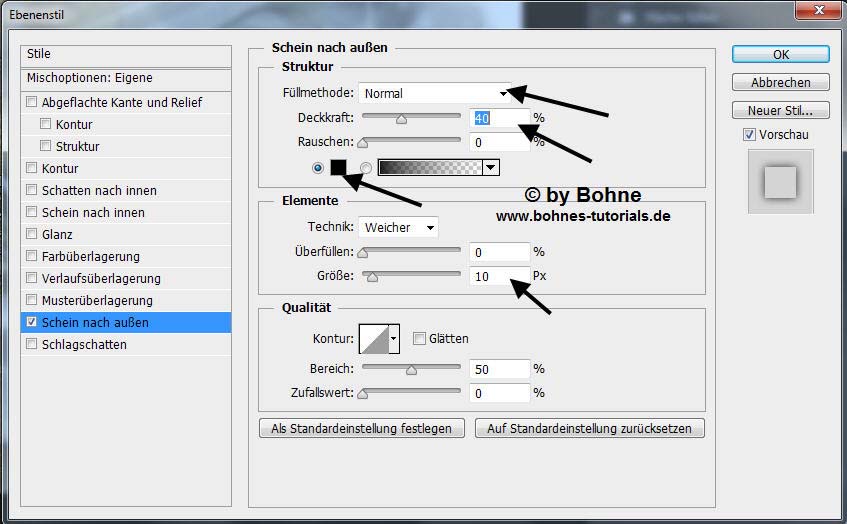Enable the Schlagschatten checkbox
The image size is (847, 524).
pos(32,344)
